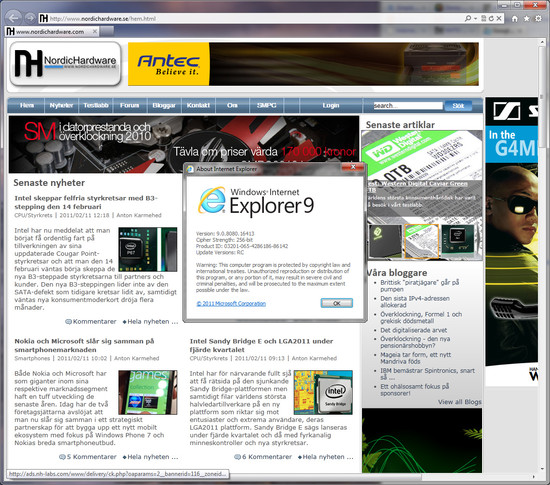Click 5 Kommentarer under the Nokia article

coord(88,457)
